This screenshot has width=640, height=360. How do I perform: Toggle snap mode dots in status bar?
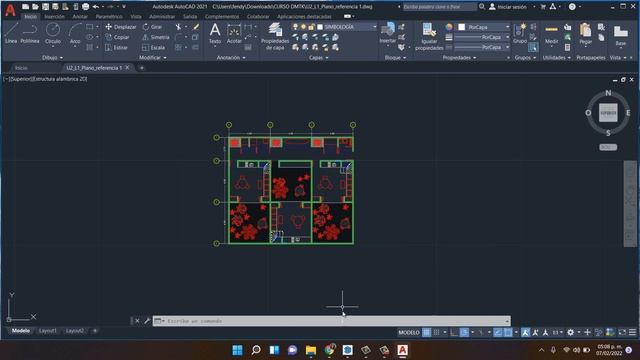coord(436,332)
